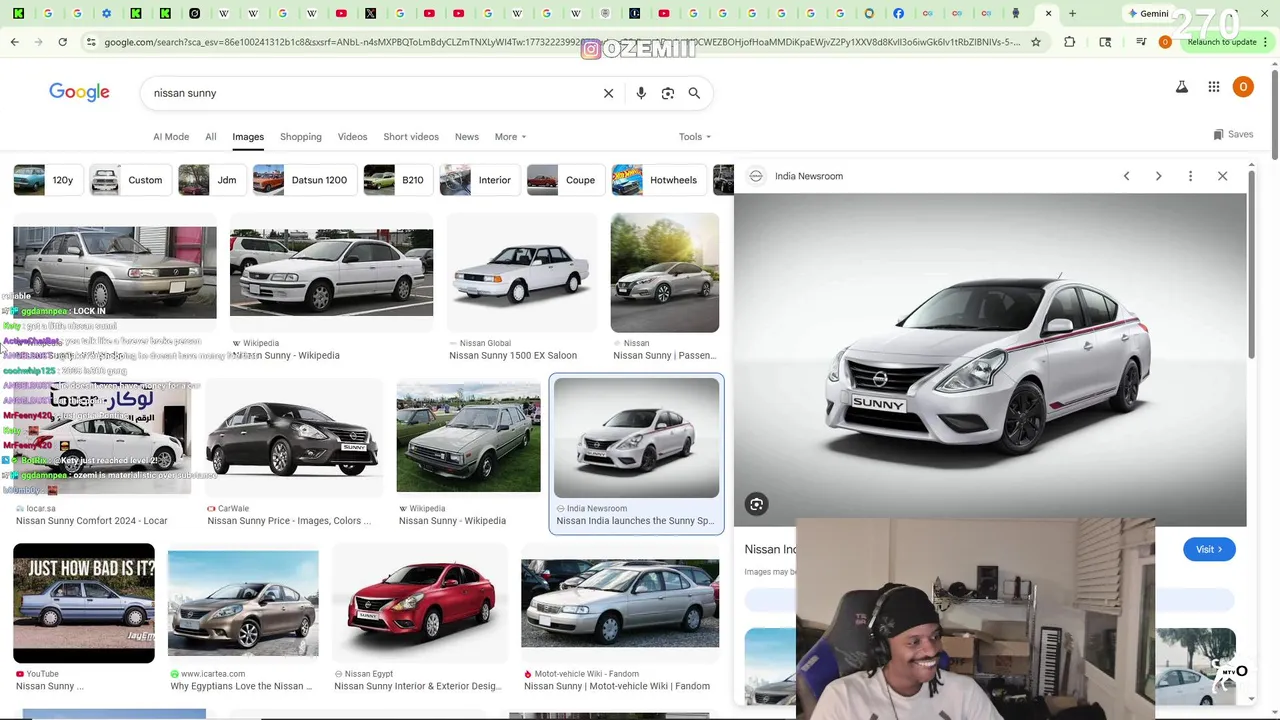Screen dimensions: 1280x720
Task: Open a new browser tab
Action: (x=1072, y=14)
